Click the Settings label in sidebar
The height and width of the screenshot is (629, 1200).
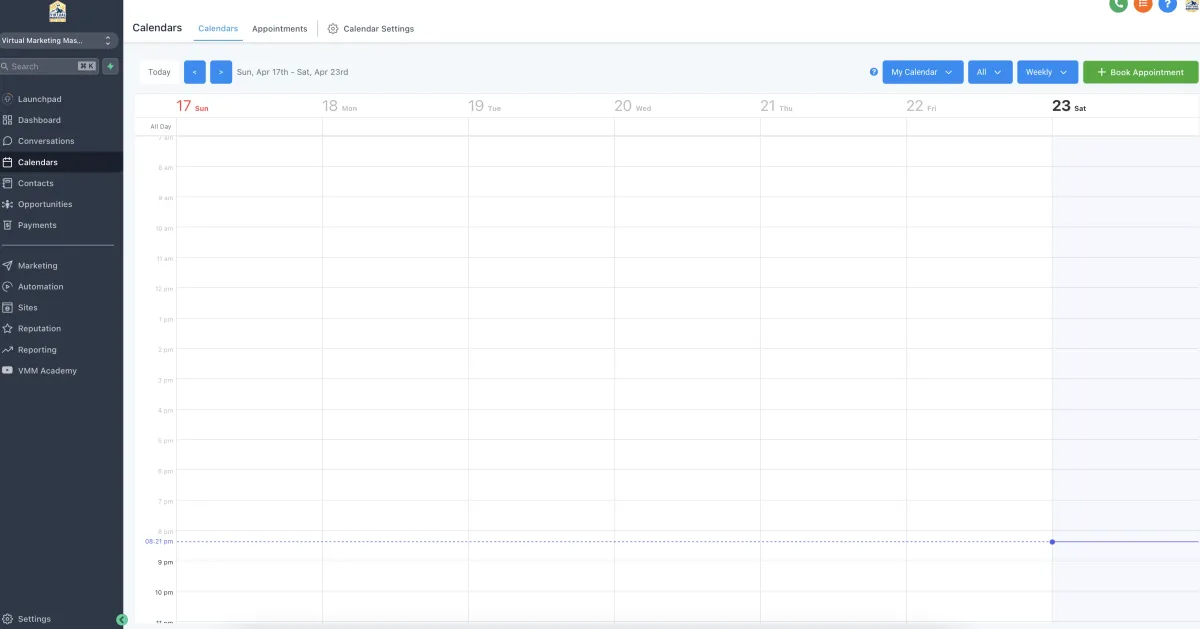34,619
